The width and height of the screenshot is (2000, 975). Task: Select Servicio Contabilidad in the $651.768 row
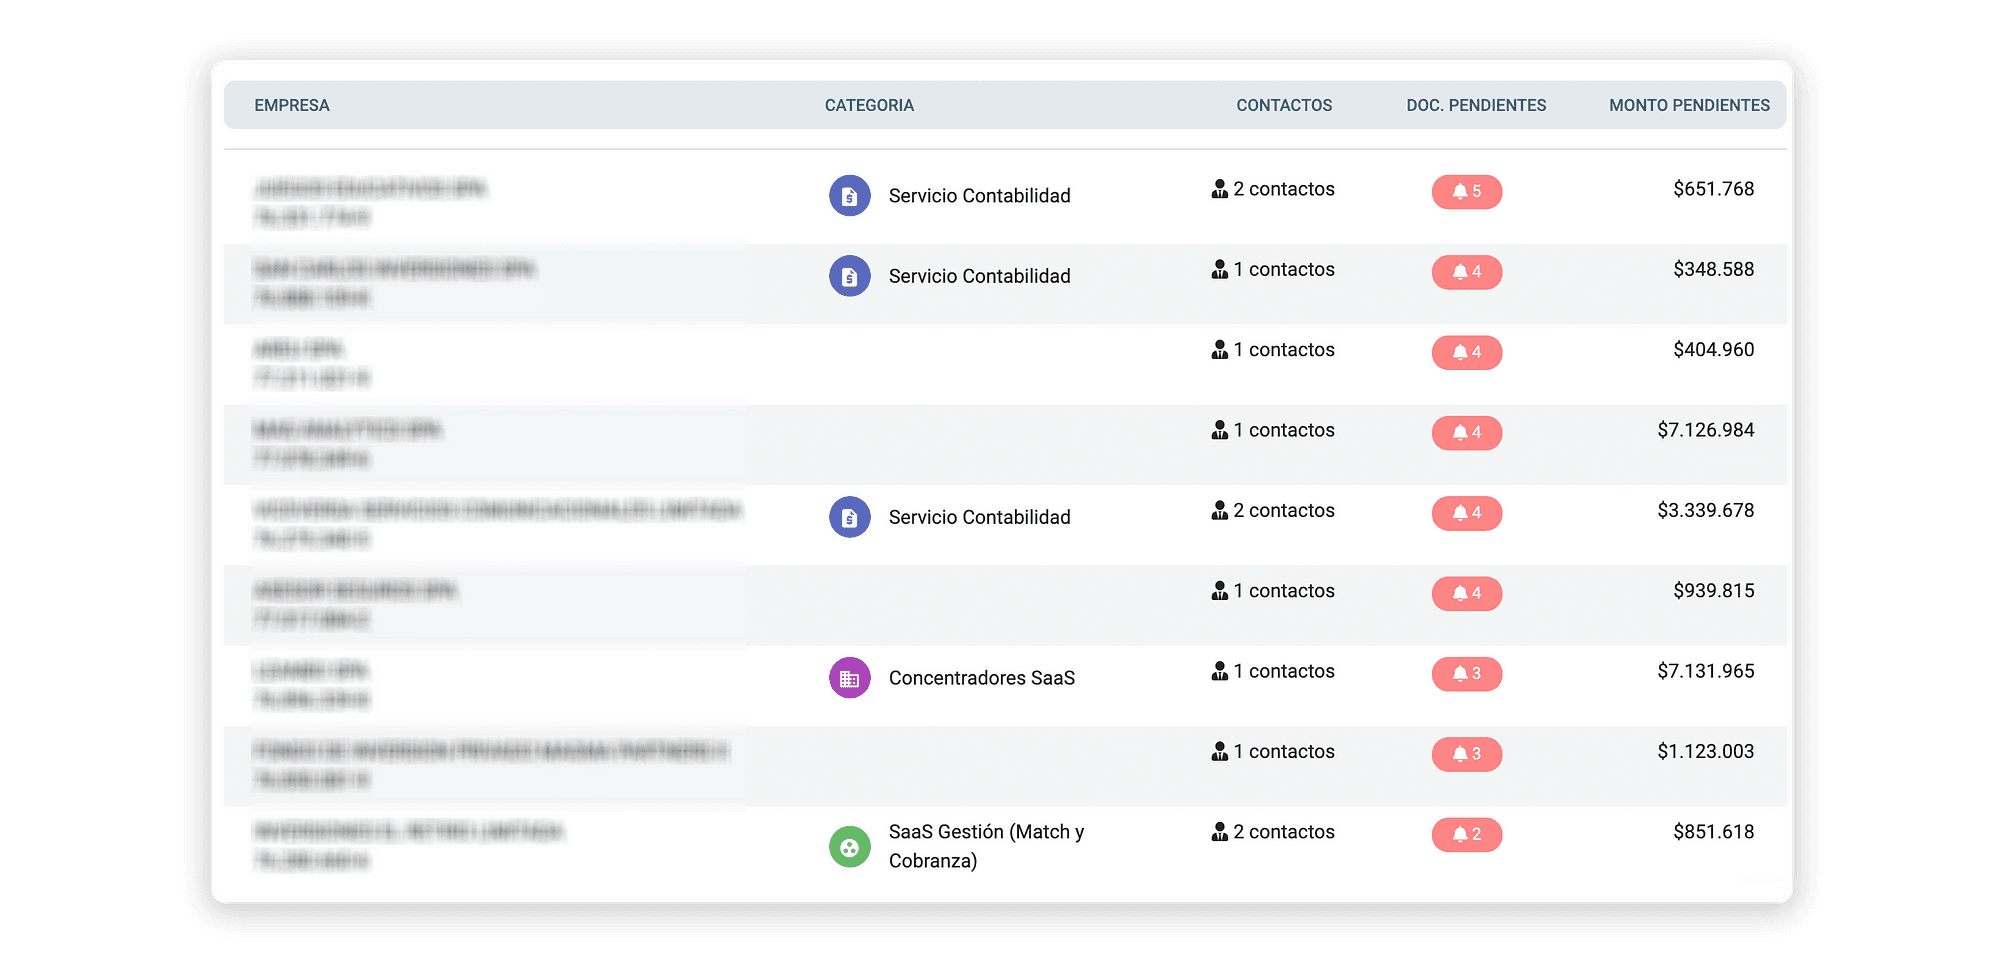point(979,196)
